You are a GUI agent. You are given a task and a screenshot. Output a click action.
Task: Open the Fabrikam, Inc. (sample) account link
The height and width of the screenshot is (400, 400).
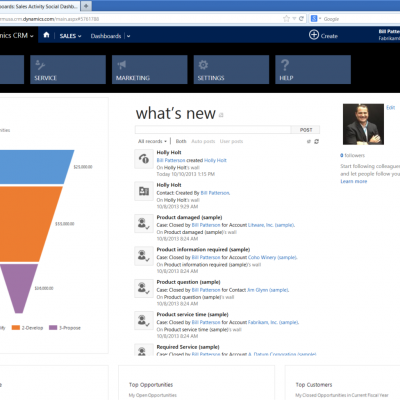[273, 322]
